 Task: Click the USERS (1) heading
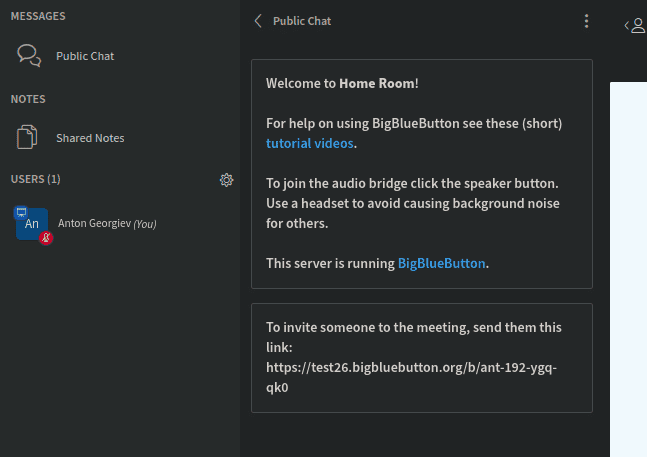[35, 179]
